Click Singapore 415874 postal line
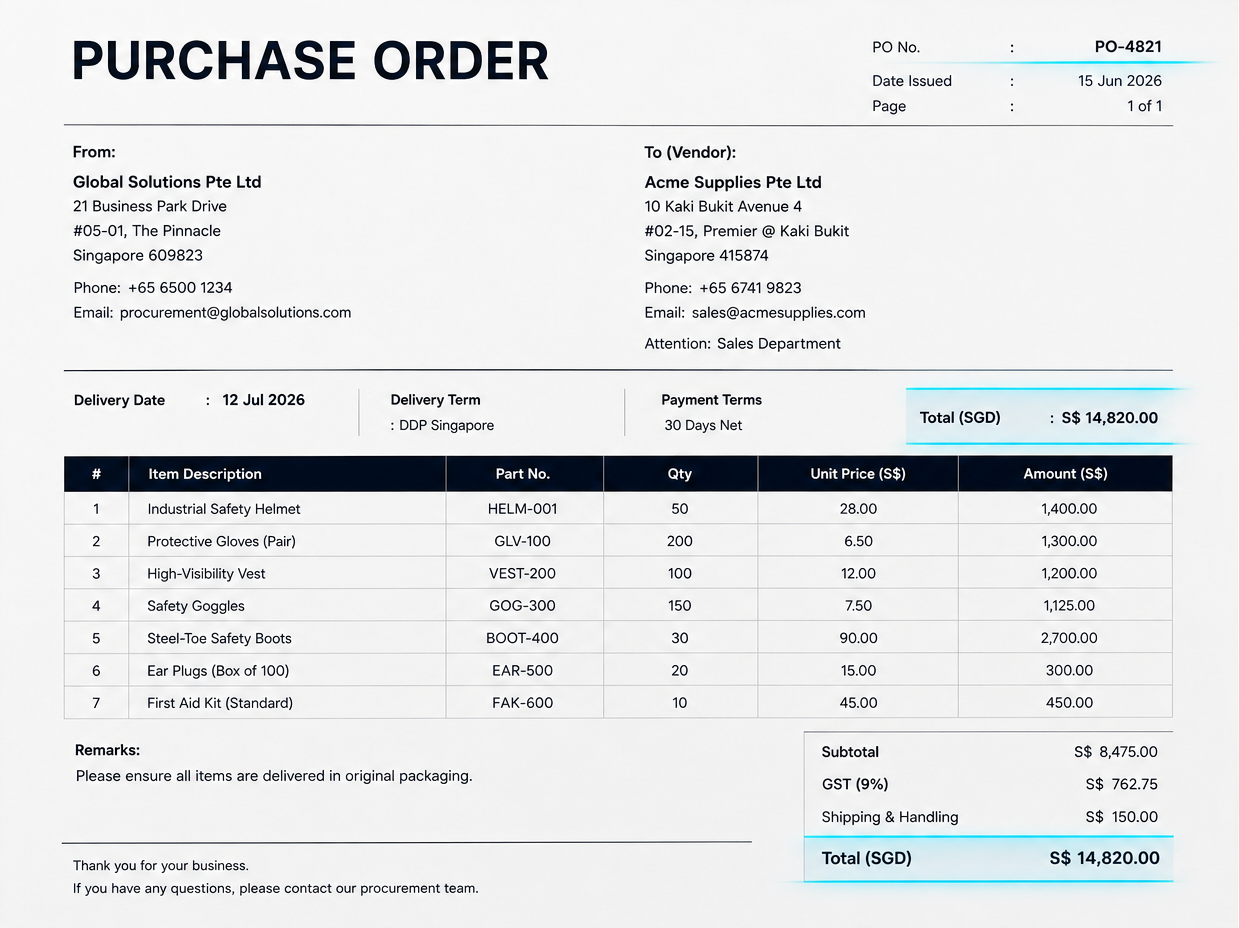 point(707,256)
